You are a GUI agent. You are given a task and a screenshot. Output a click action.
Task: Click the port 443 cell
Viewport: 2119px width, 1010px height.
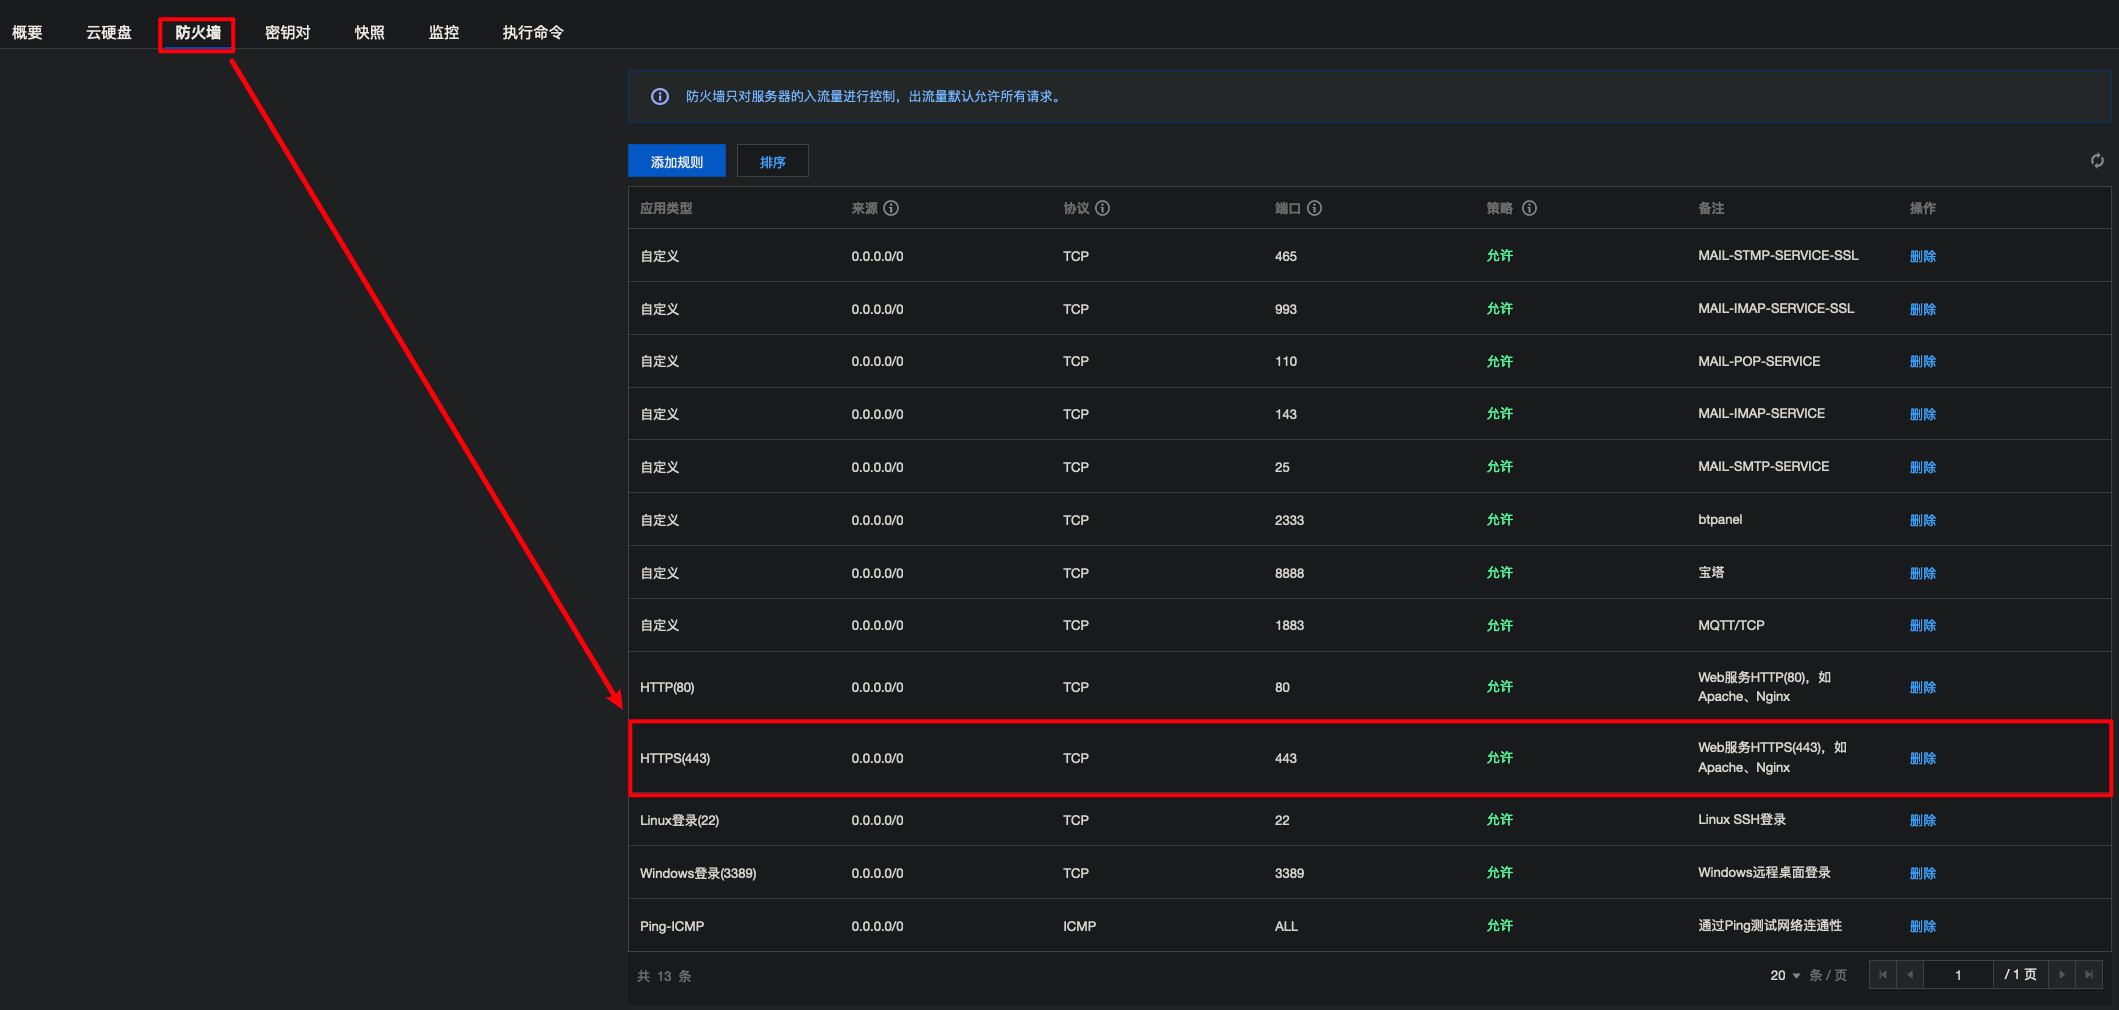coord(1286,759)
